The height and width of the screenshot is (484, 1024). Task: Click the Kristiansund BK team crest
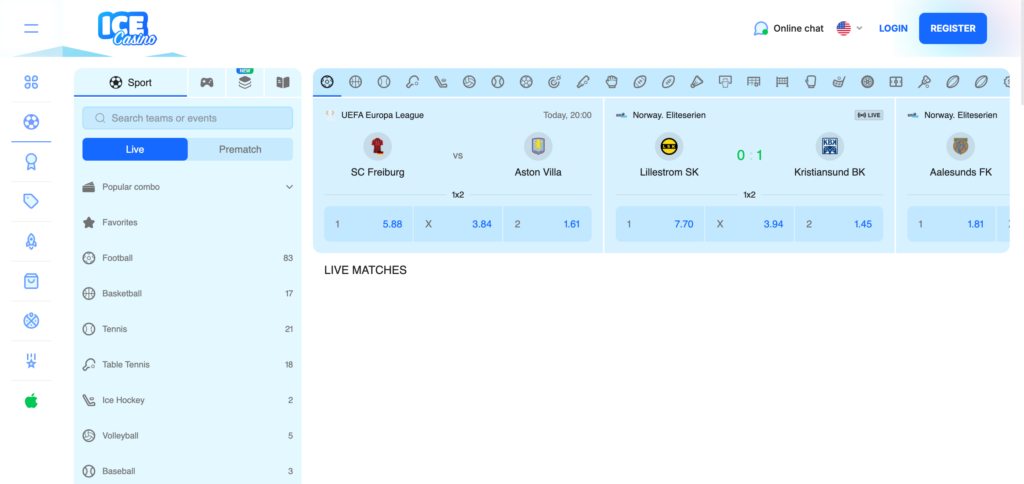point(829,146)
